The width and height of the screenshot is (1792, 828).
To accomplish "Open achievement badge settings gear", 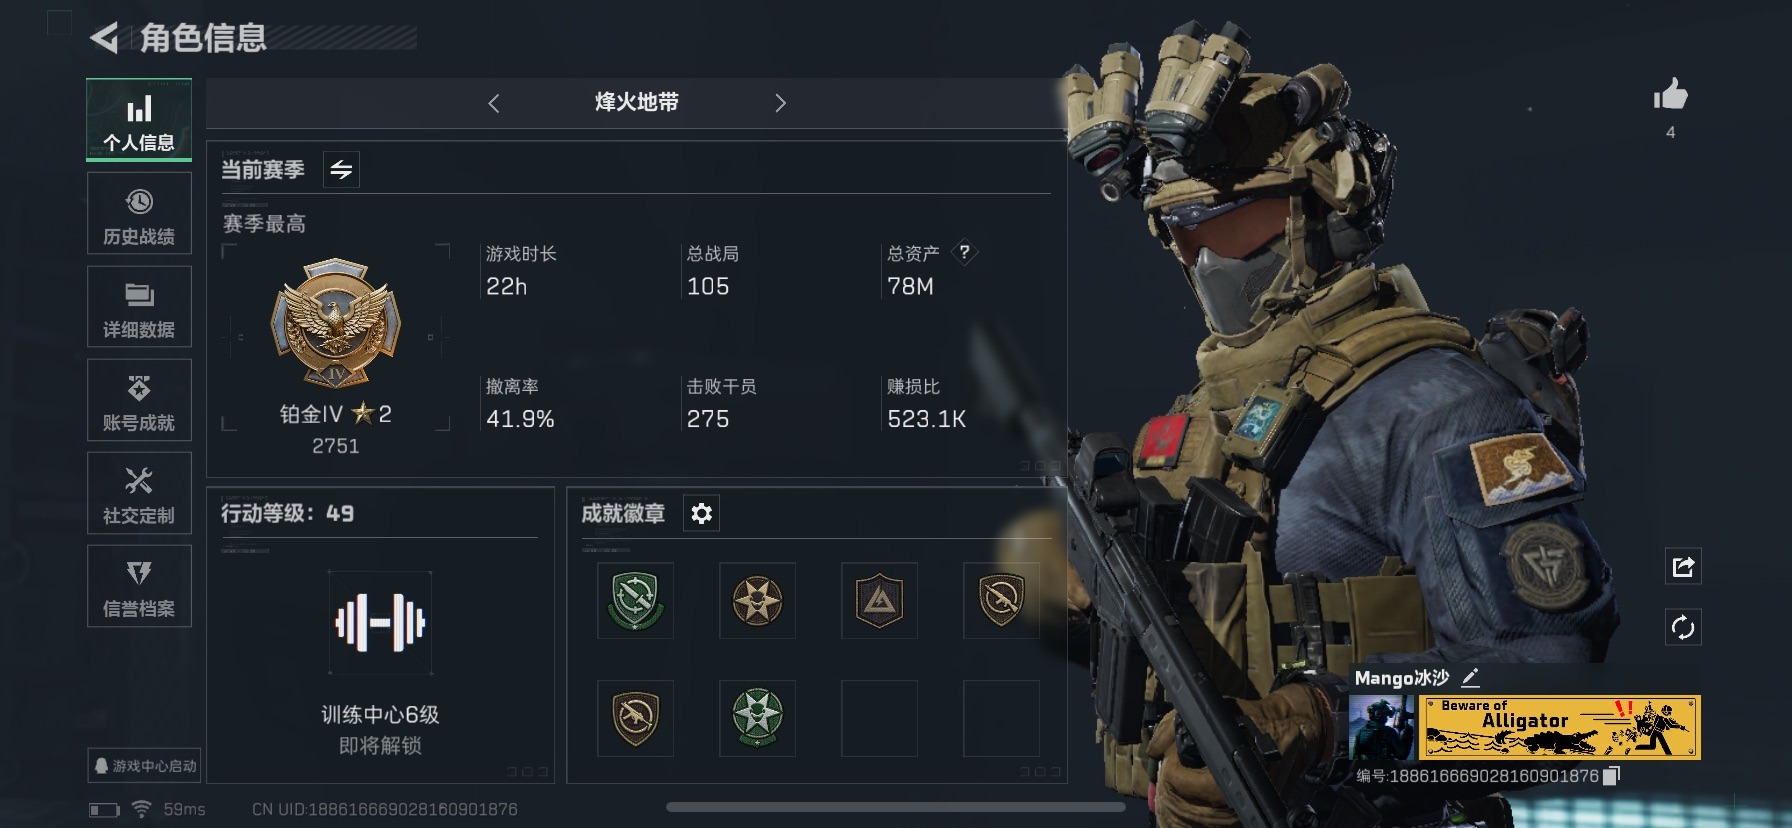I will pyautogui.click(x=701, y=514).
